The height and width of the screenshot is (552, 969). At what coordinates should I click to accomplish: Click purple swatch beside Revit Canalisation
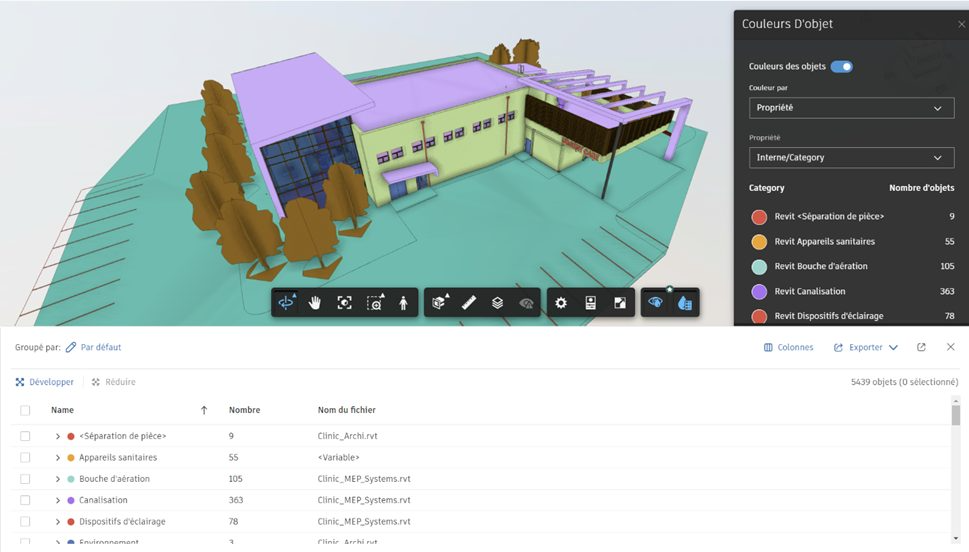tap(759, 292)
